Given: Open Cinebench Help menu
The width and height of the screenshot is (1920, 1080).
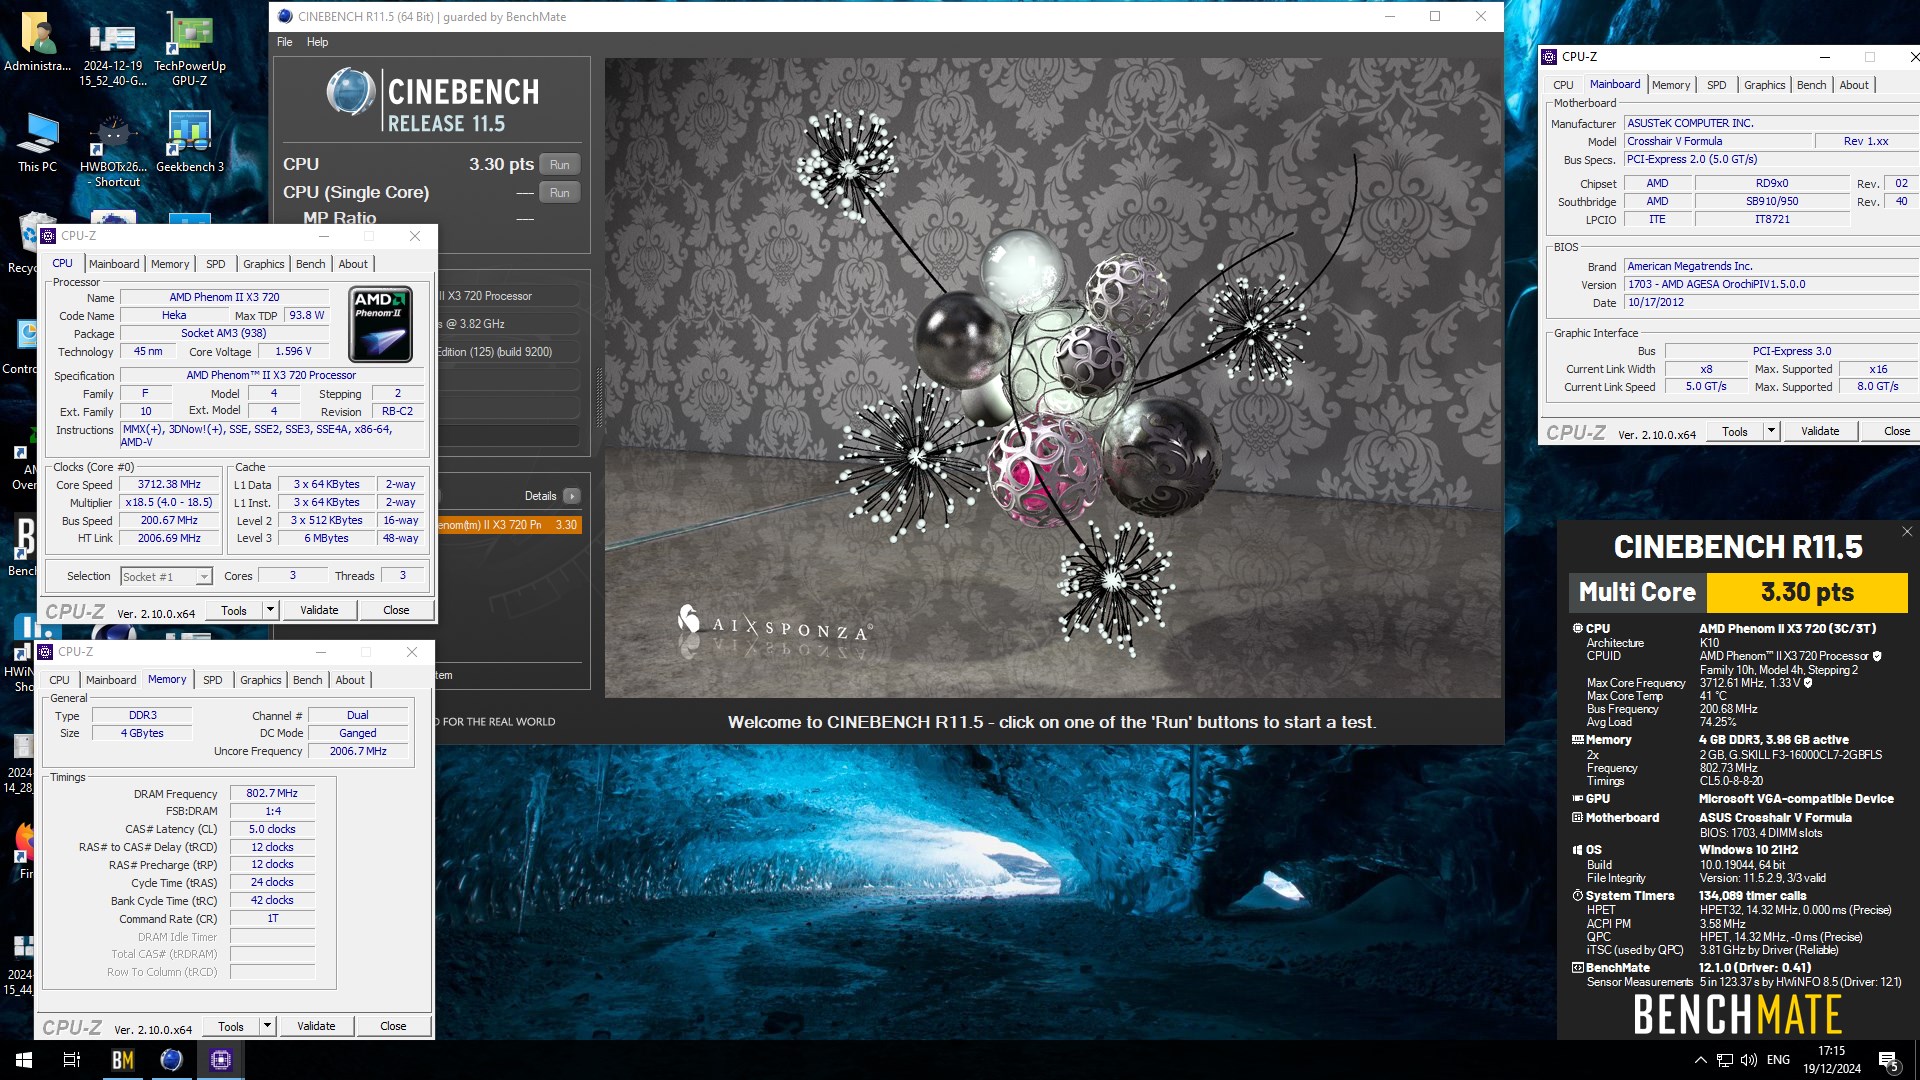Looking at the screenshot, I should [317, 42].
